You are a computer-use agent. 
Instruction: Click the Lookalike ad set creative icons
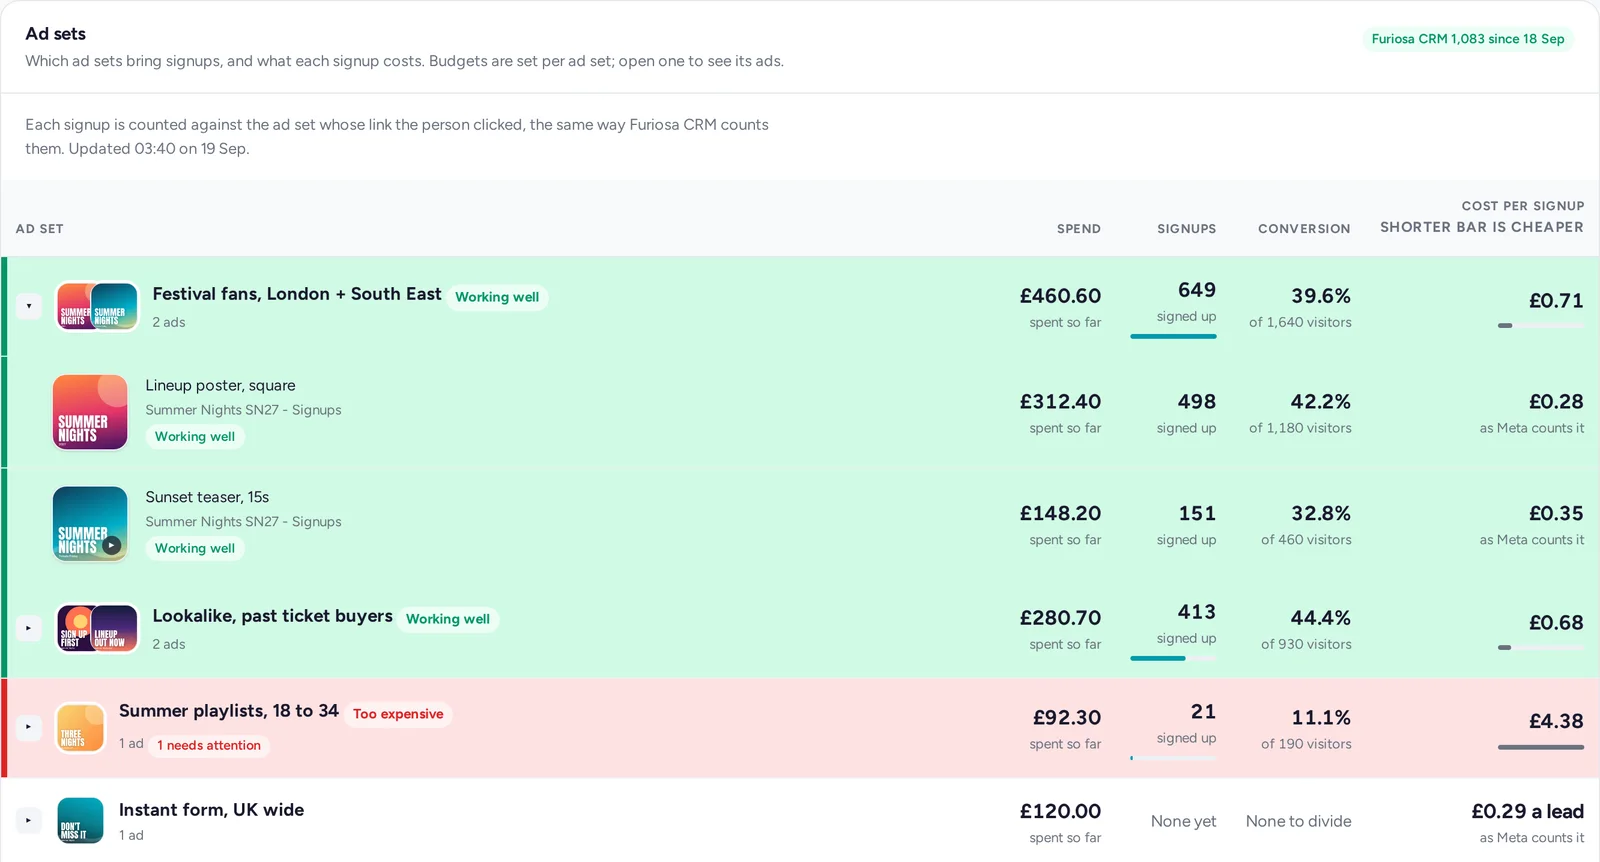click(x=97, y=628)
